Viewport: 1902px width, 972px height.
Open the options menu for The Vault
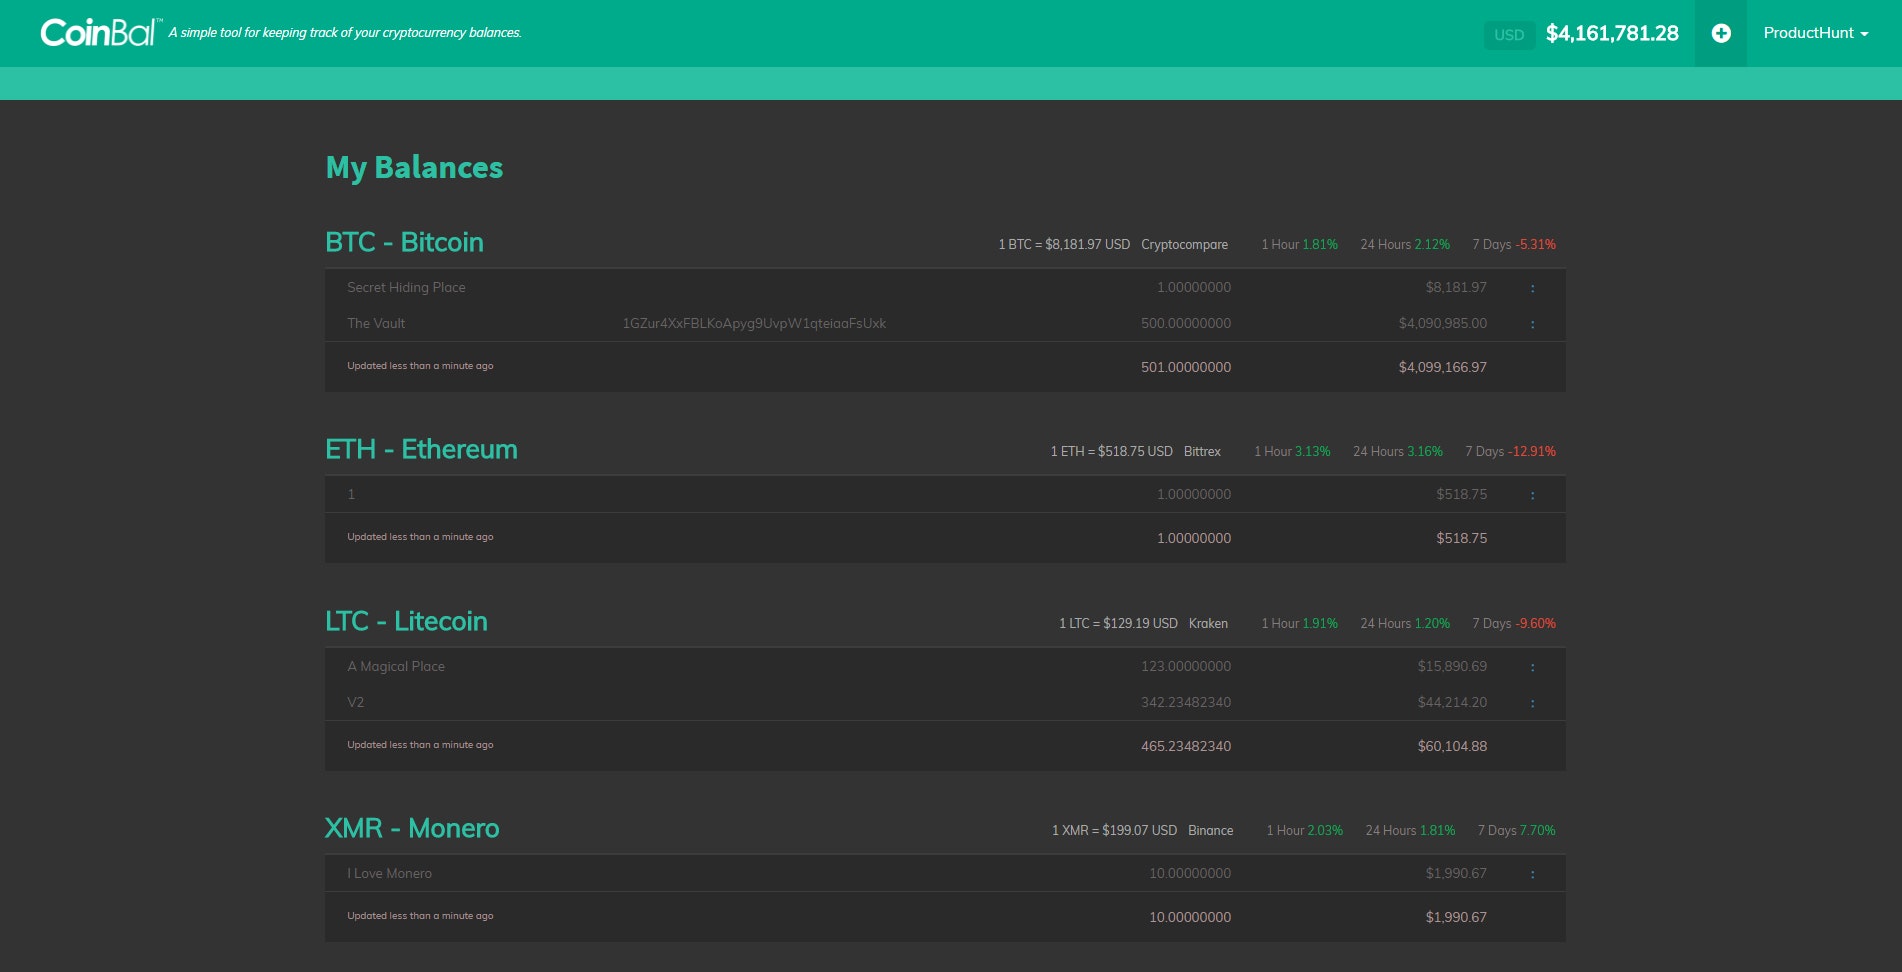(x=1531, y=323)
